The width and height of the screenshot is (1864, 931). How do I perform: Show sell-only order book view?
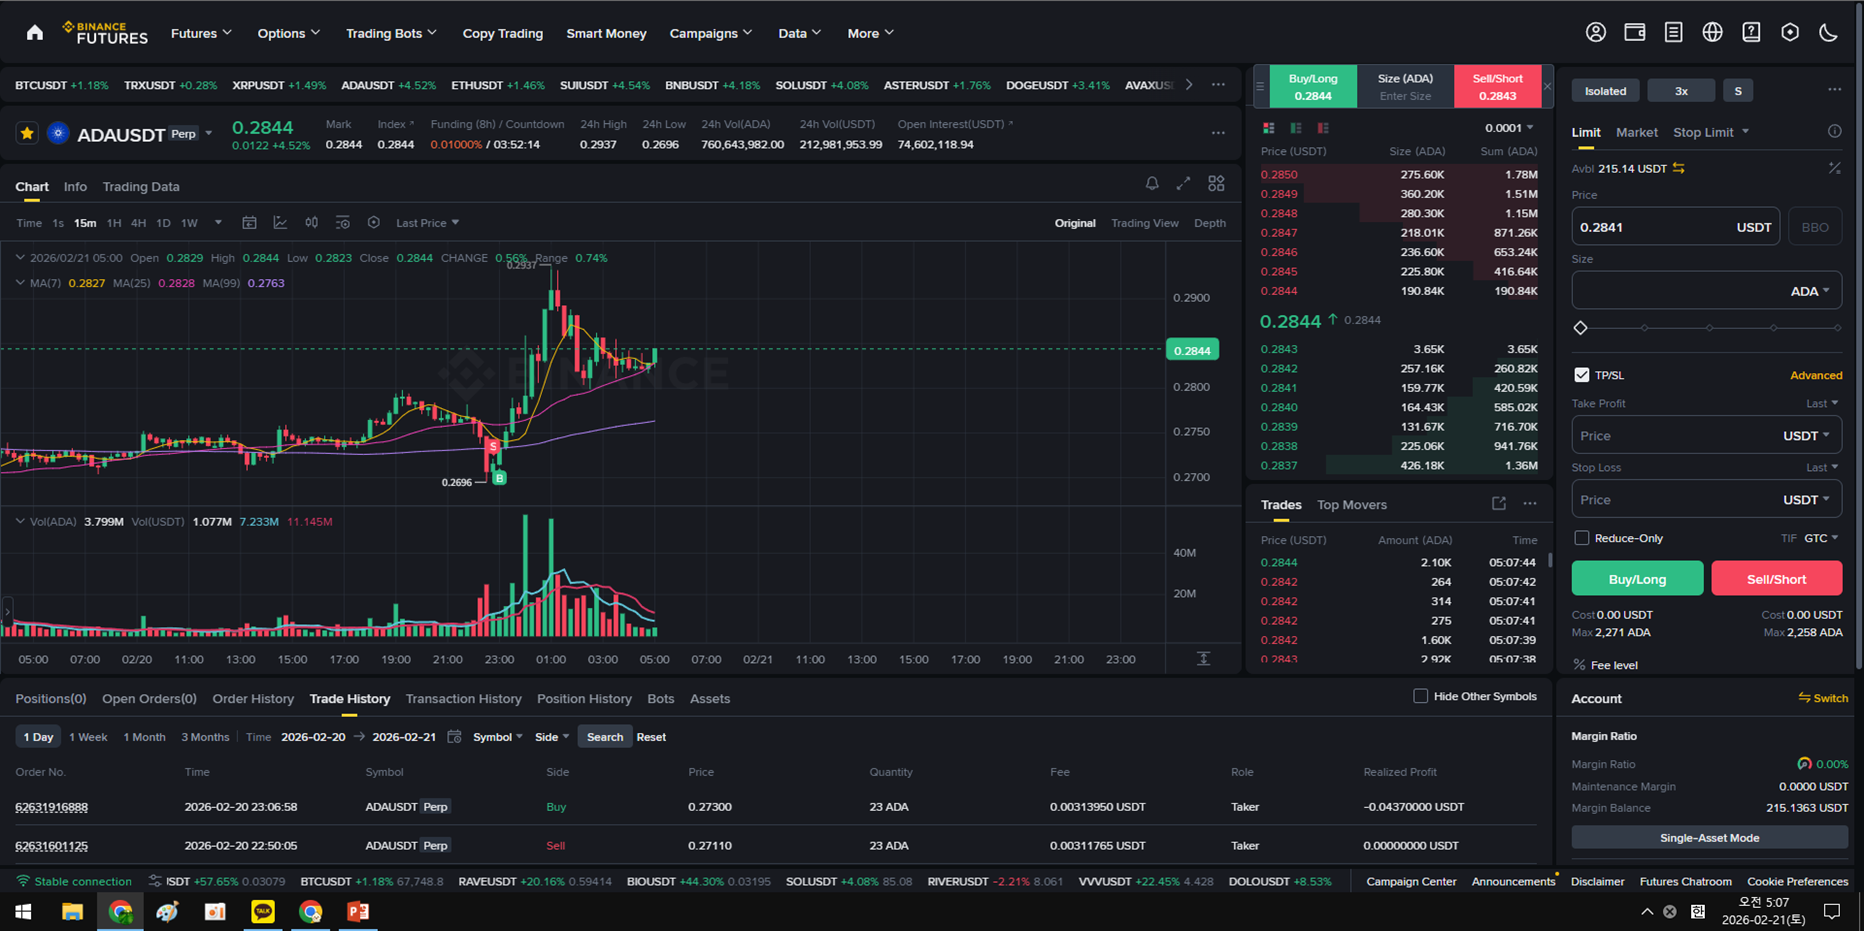pyautogui.click(x=1323, y=128)
